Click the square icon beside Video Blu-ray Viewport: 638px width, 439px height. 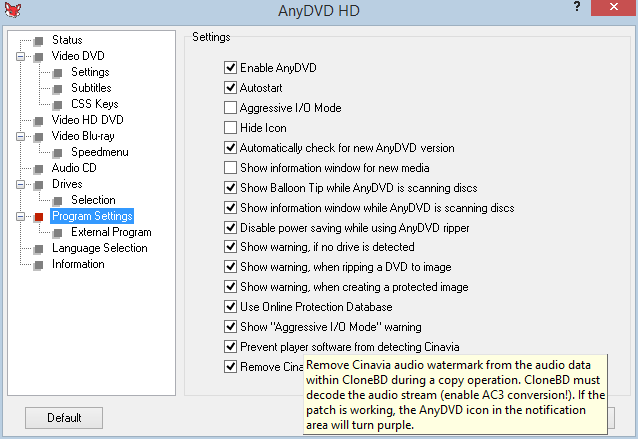[39, 137]
